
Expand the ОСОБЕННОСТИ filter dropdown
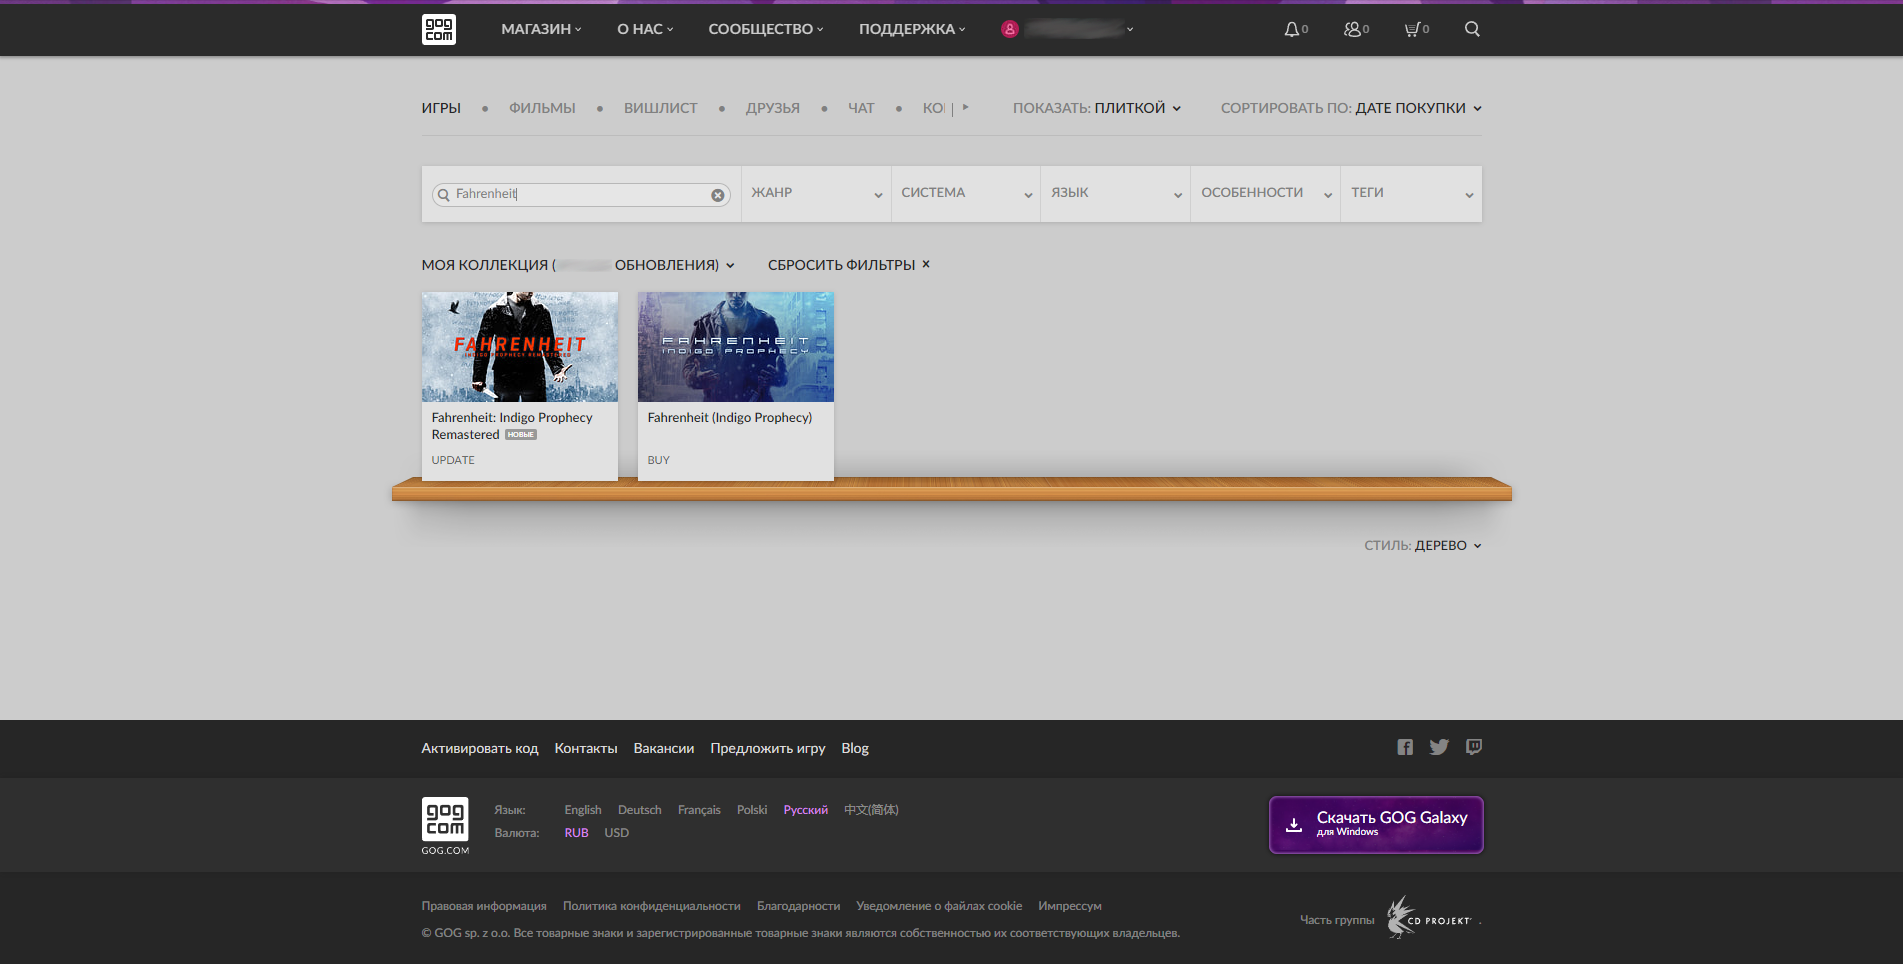click(x=1266, y=193)
